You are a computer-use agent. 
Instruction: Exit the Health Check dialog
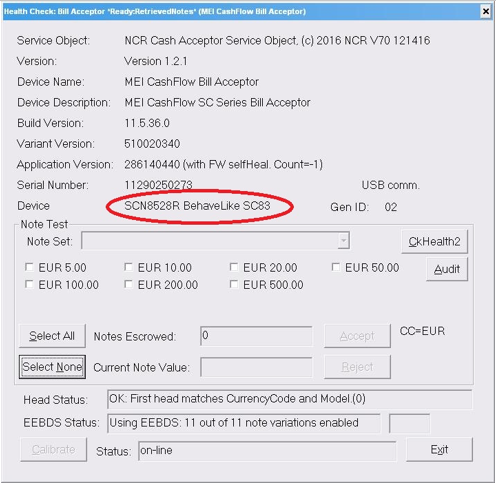pyautogui.click(x=439, y=450)
